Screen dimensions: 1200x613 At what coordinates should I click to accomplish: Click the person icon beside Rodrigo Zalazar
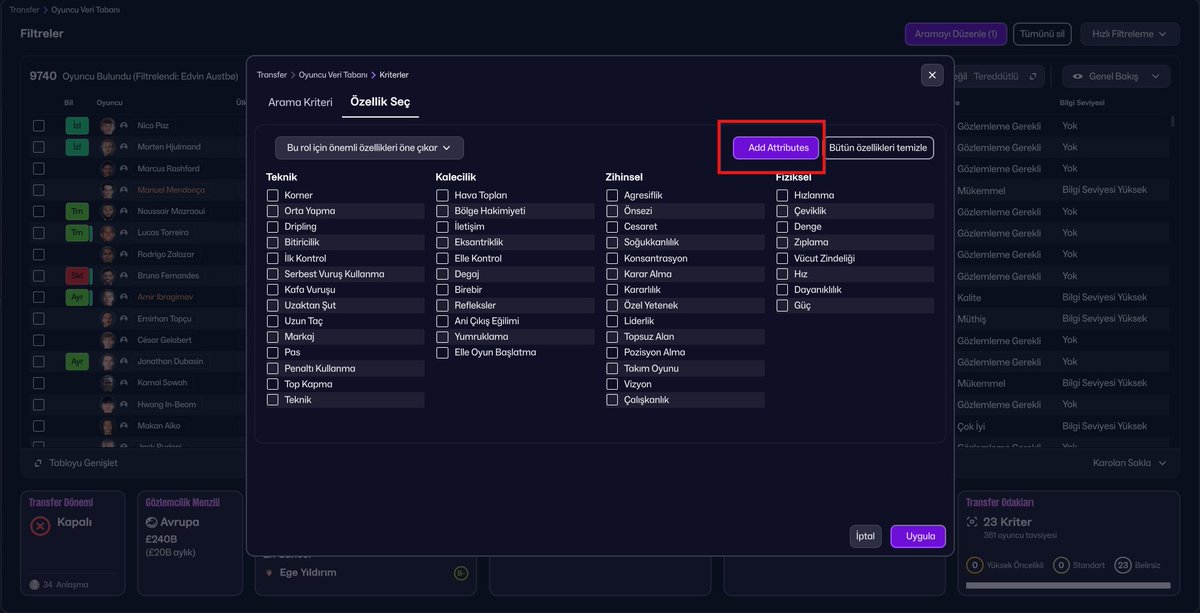(124, 254)
